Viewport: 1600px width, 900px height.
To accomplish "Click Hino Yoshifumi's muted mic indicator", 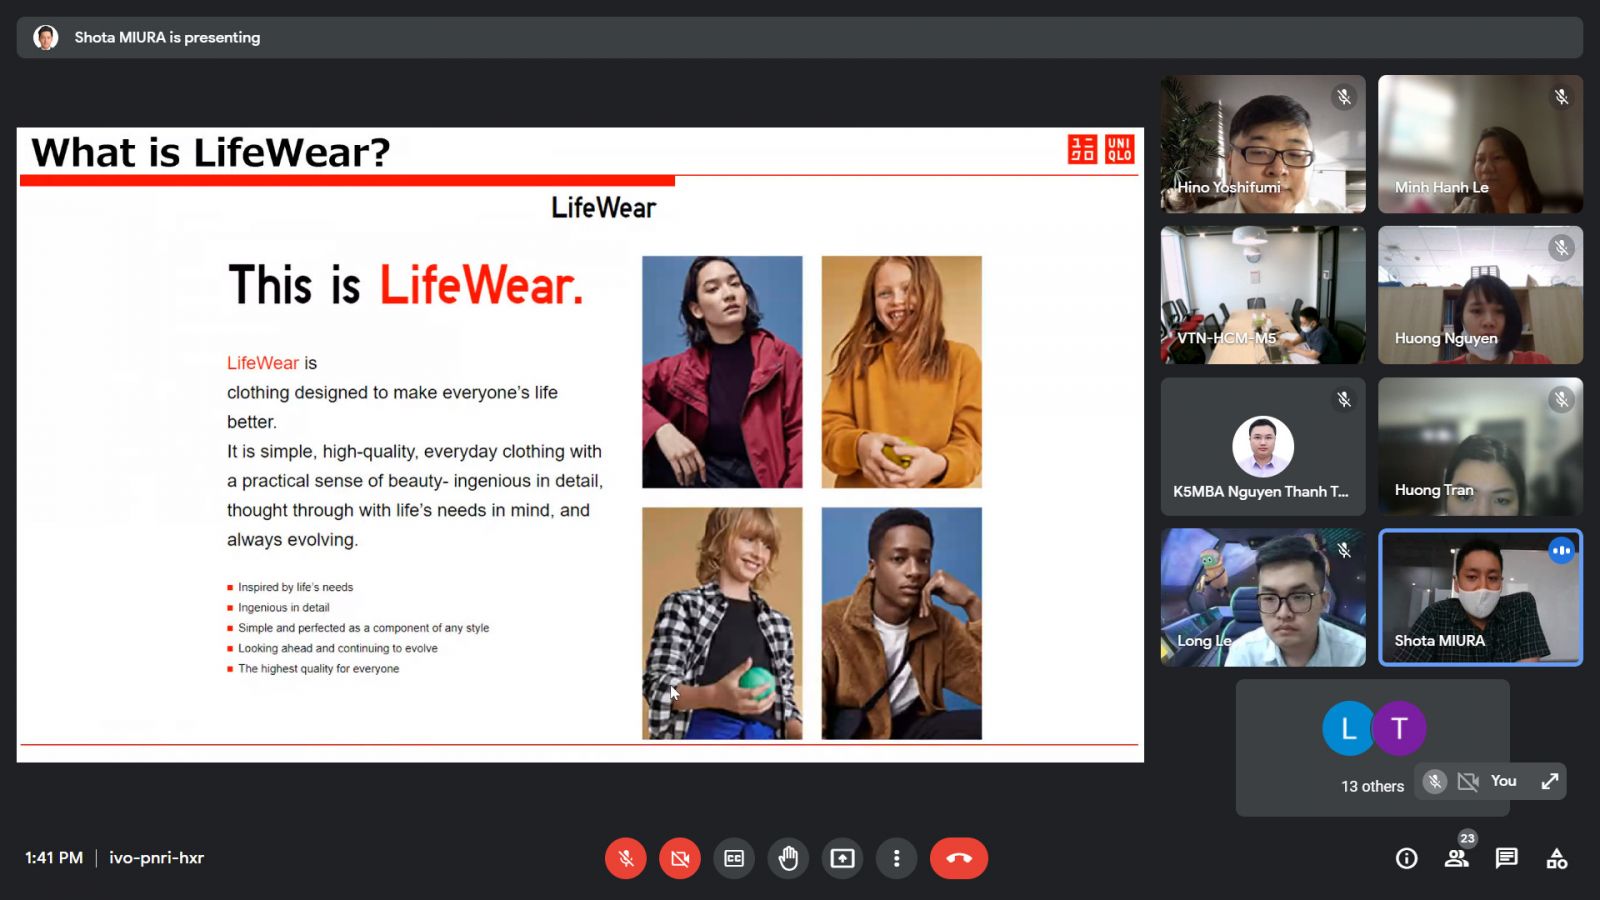I will point(1344,97).
